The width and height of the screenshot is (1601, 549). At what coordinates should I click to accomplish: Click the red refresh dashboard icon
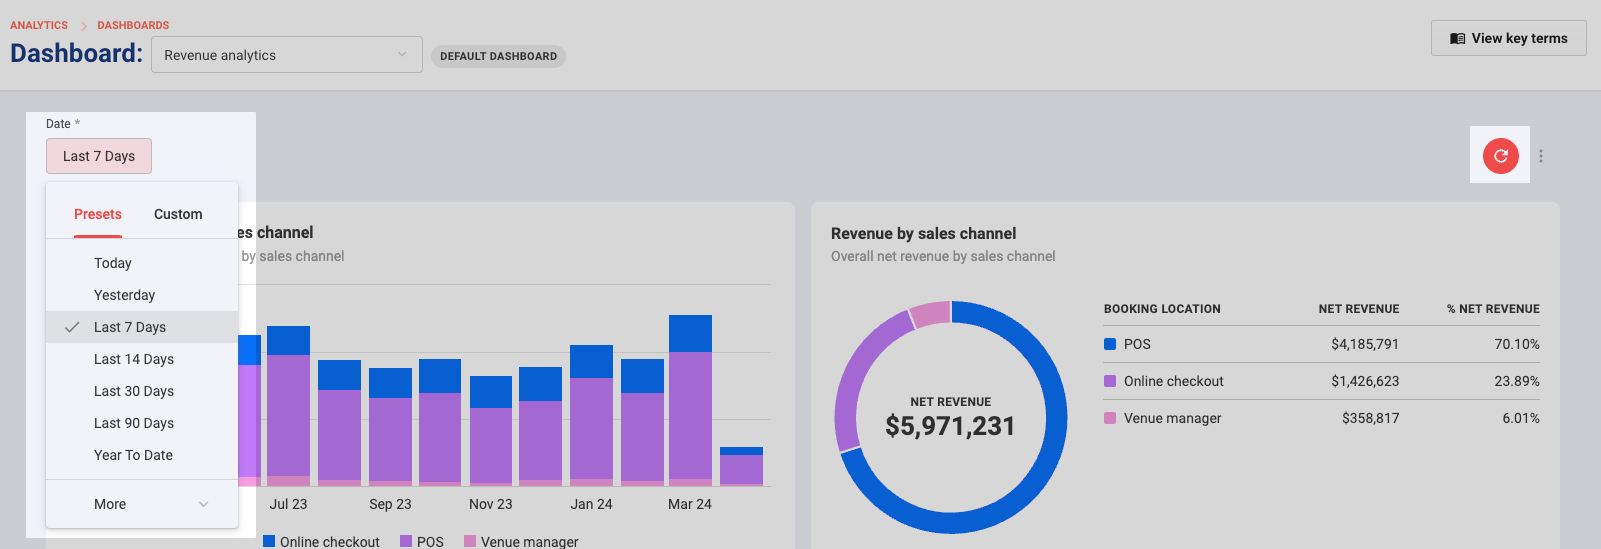pos(1500,156)
